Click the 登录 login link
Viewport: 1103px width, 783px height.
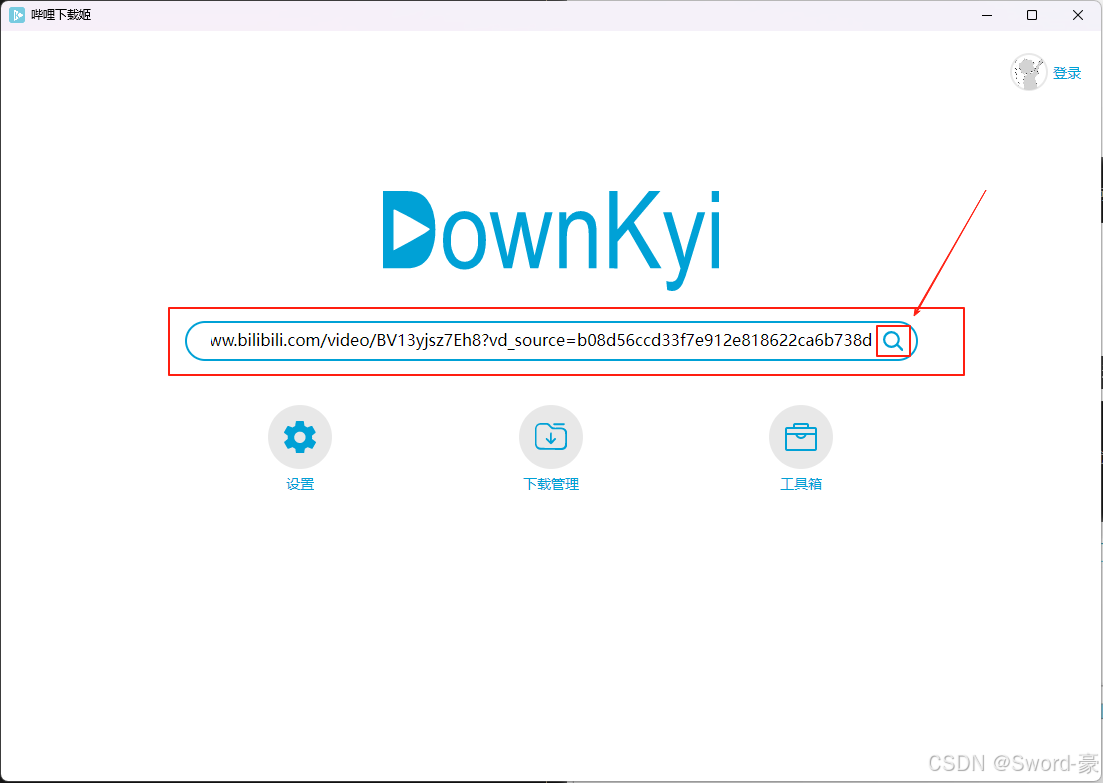1066,72
